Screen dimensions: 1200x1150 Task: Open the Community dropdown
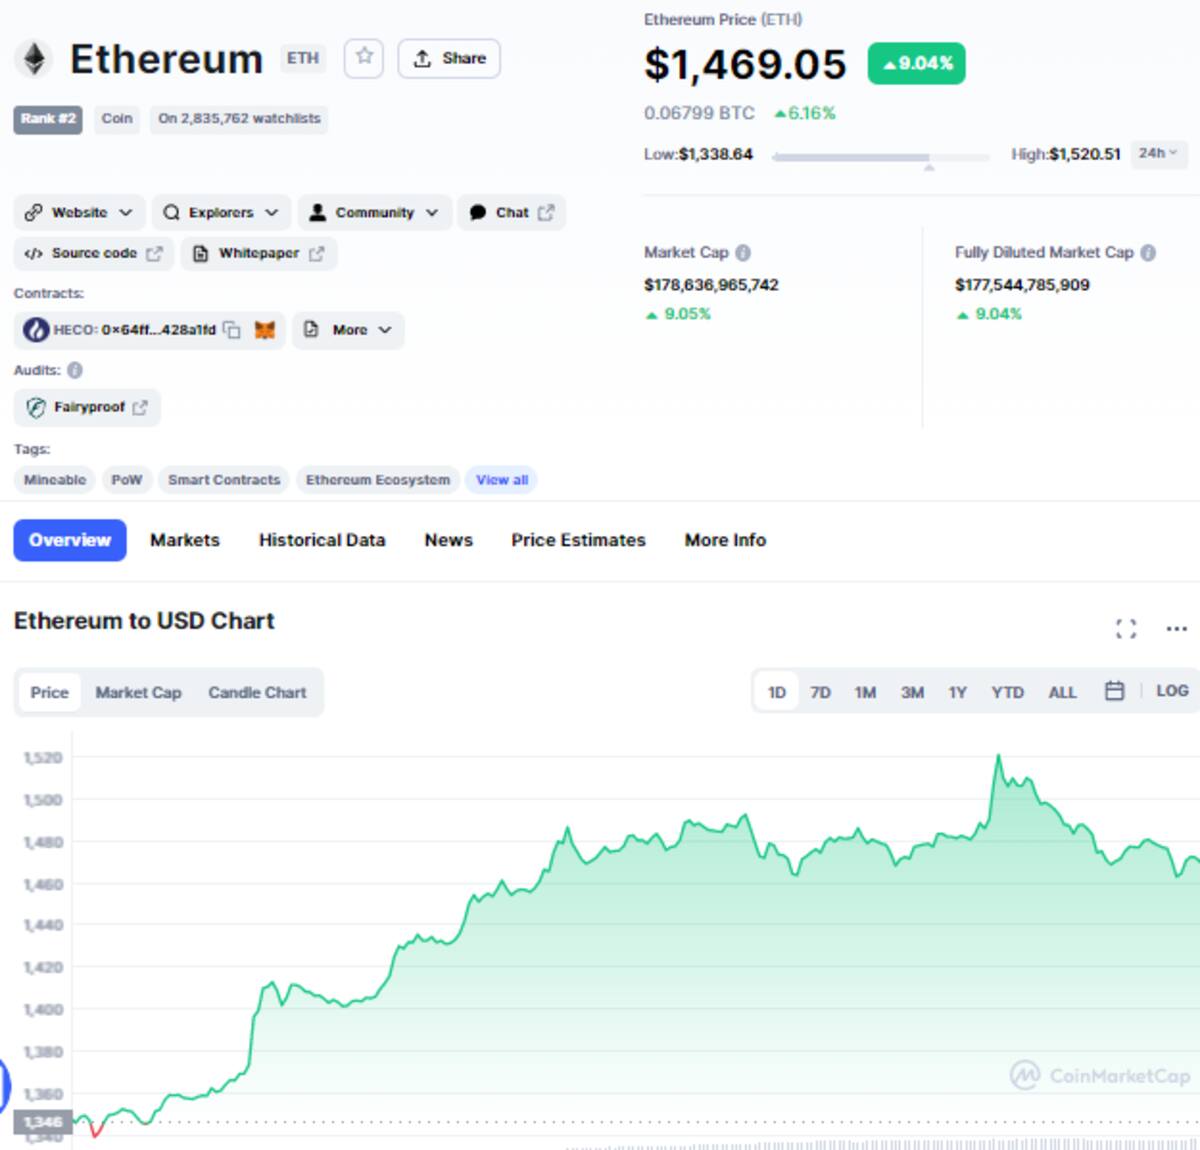(x=374, y=212)
